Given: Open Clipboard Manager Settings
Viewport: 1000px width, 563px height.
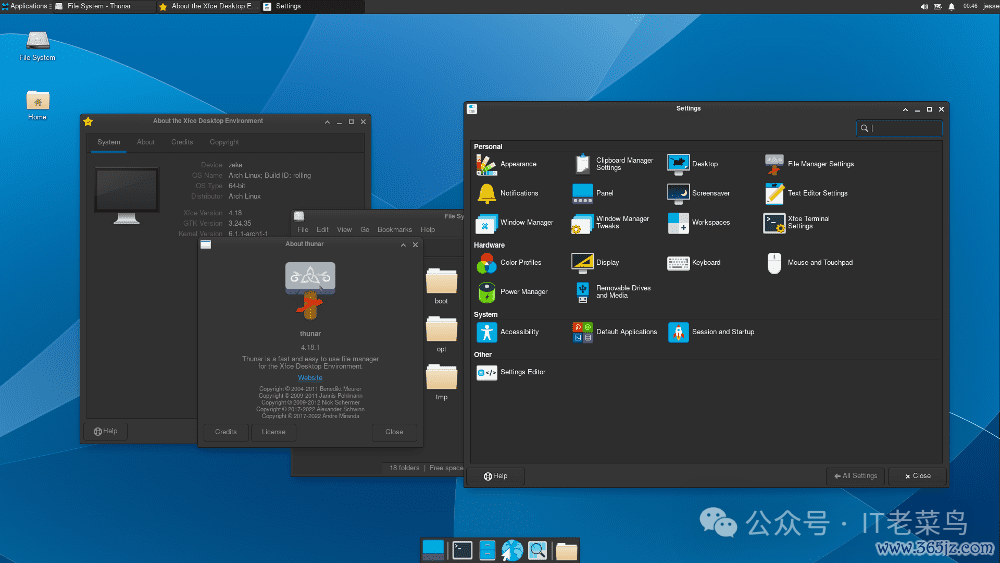Looking at the screenshot, I should pos(614,165).
